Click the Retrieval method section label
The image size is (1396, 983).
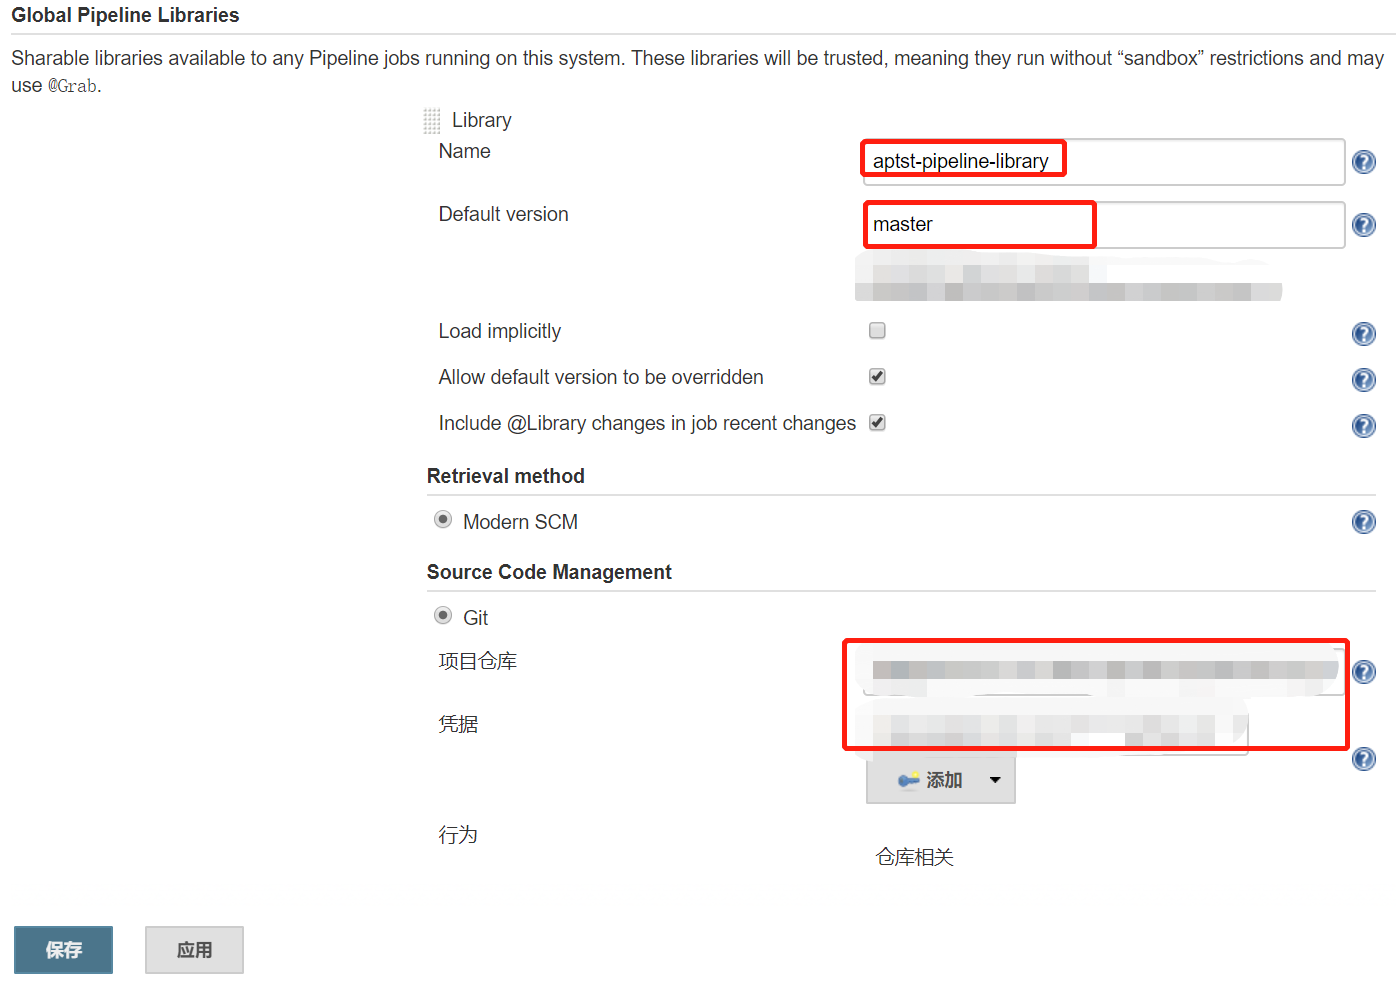[x=506, y=476]
